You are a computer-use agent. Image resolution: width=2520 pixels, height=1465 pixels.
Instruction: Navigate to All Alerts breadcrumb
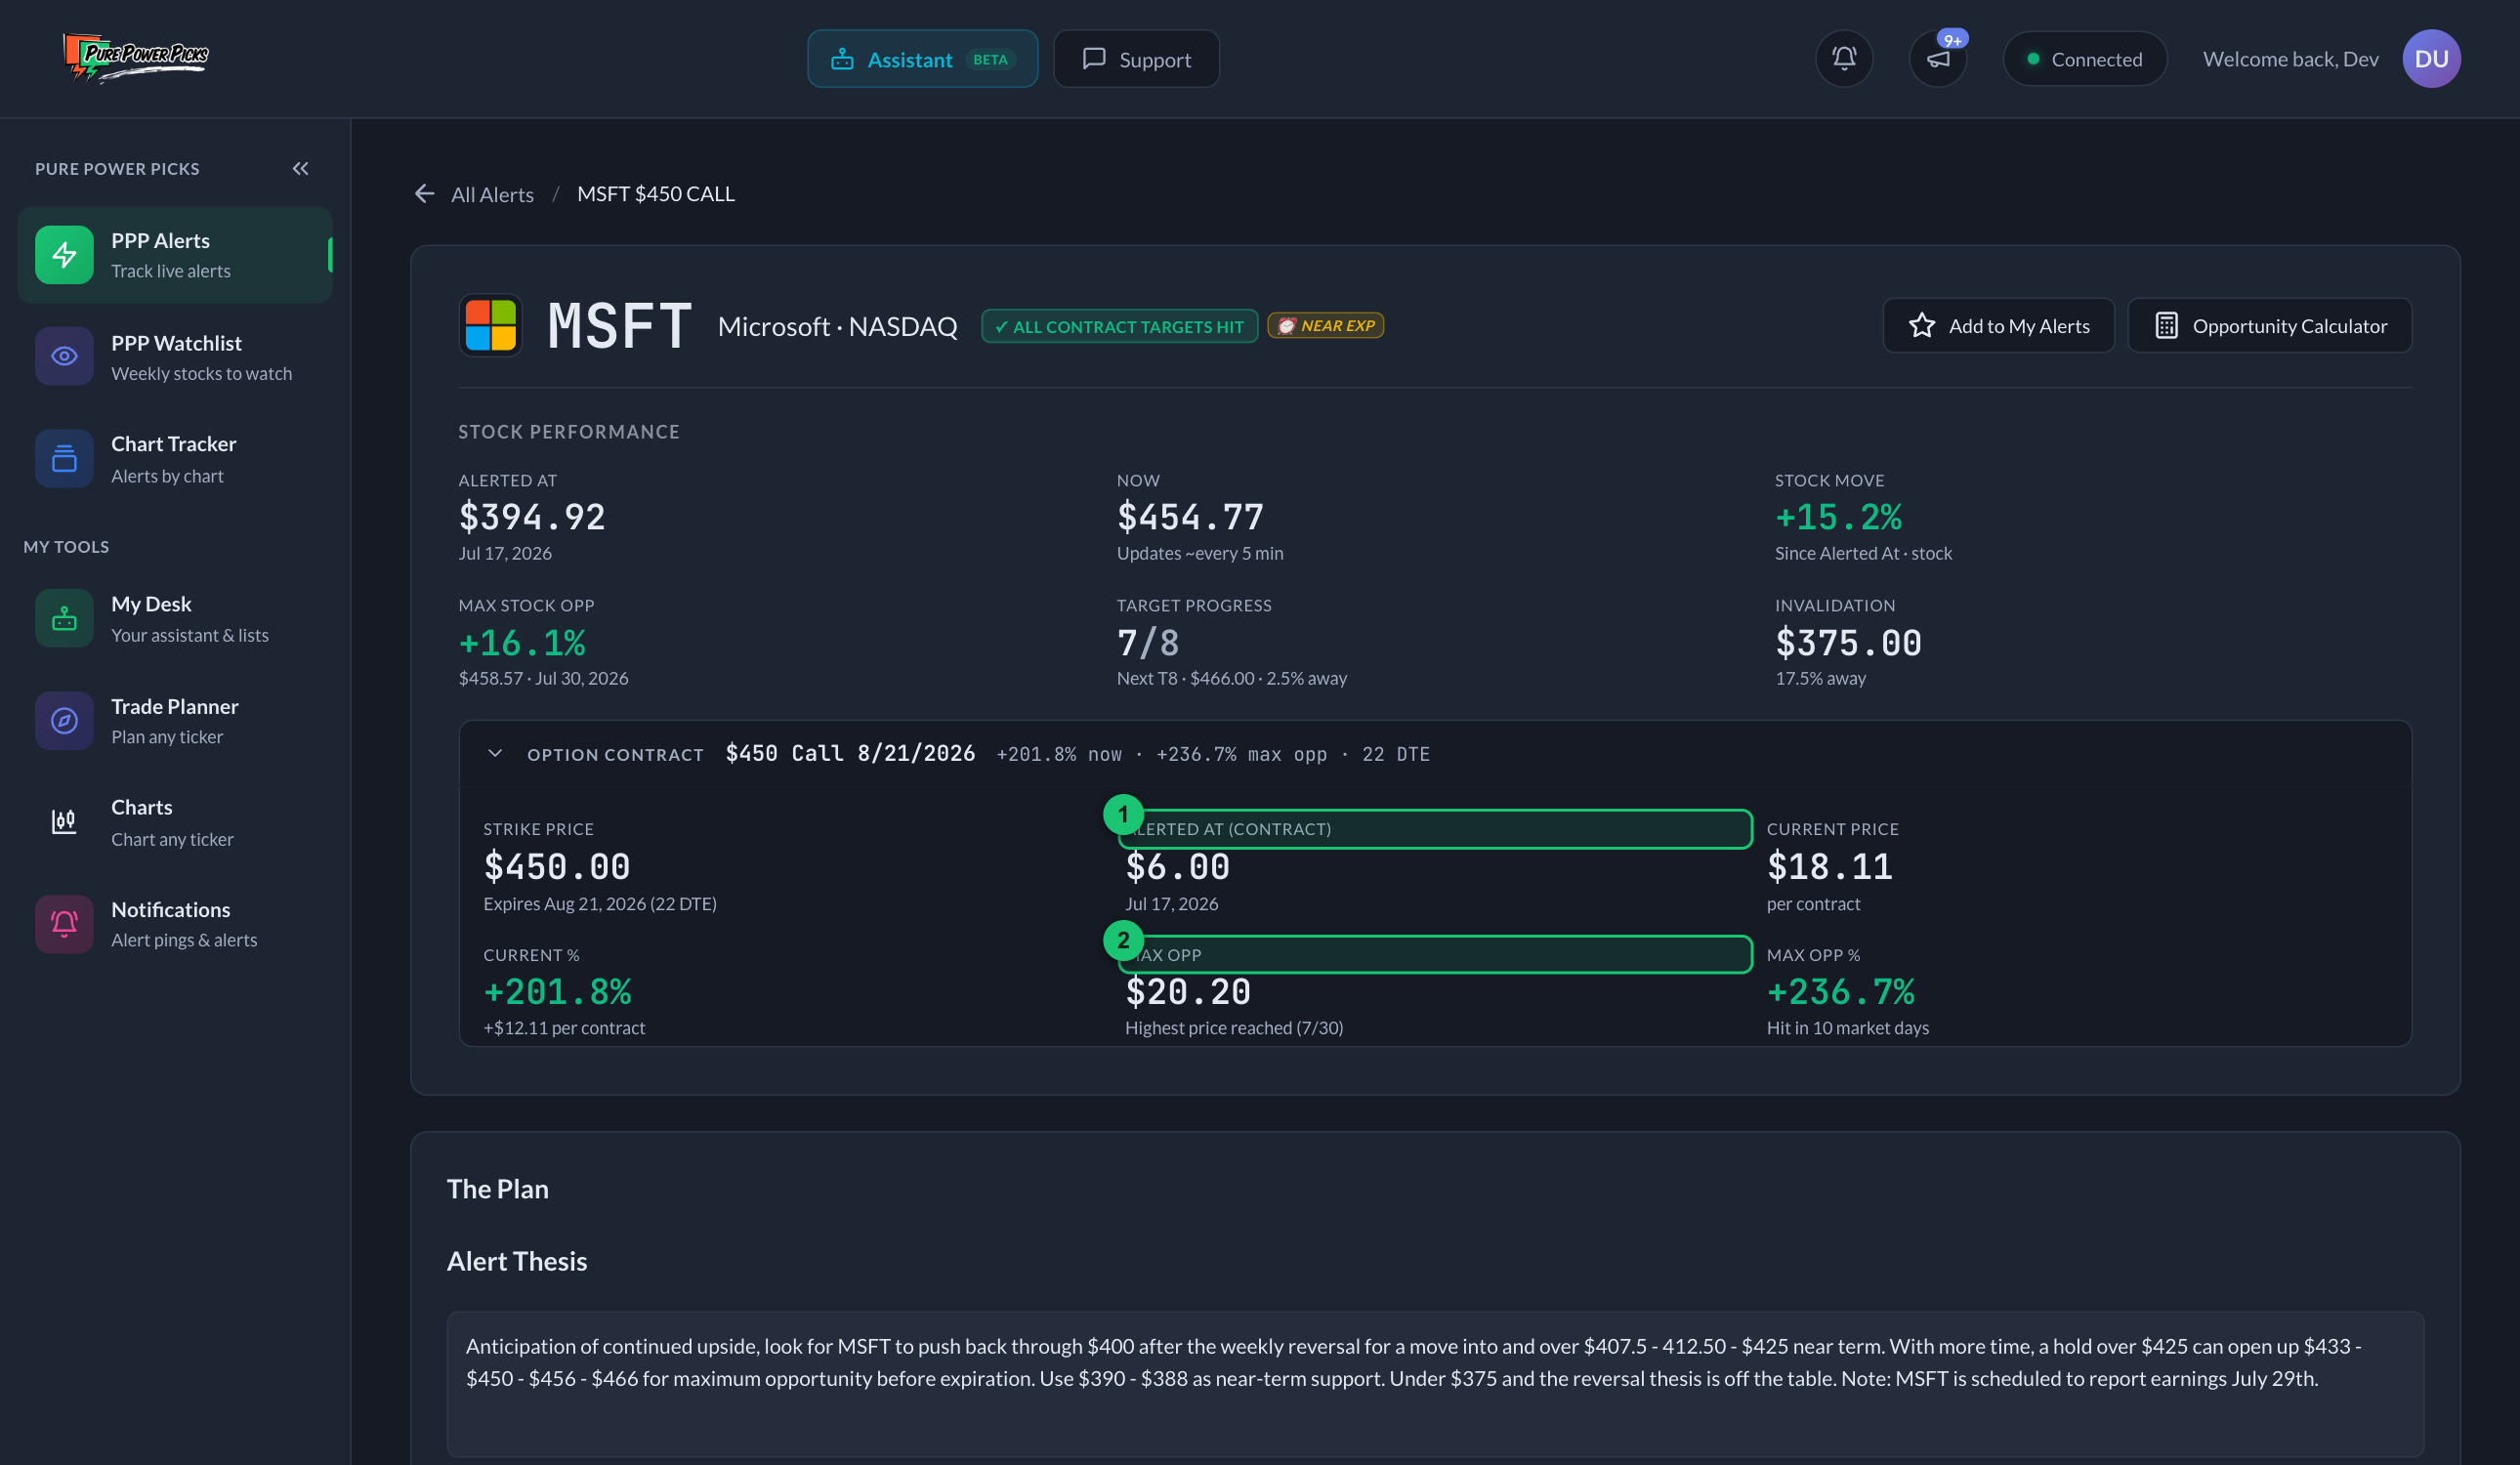click(x=492, y=194)
